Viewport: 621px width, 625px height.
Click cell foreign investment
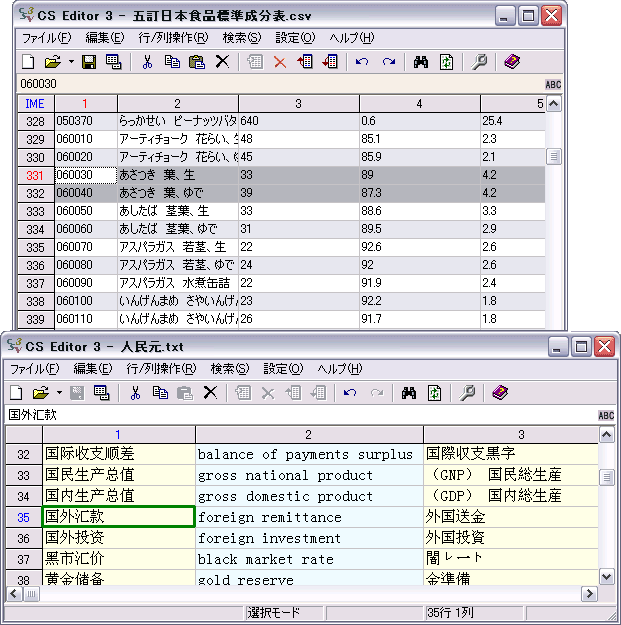309,538
